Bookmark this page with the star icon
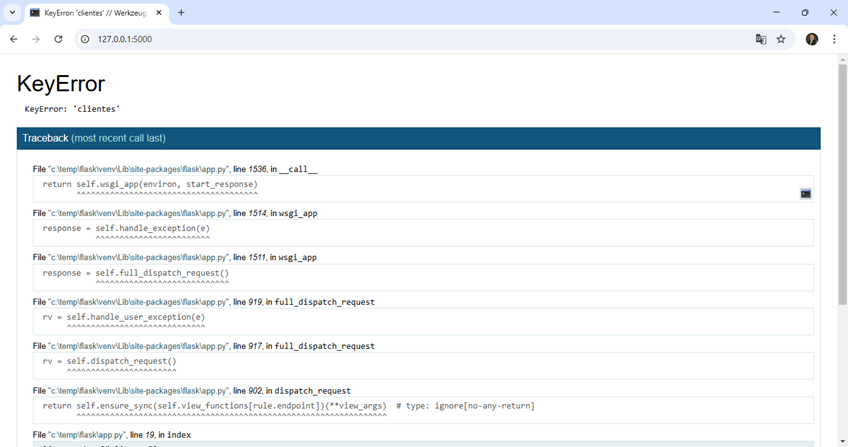Image resolution: width=848 pixels, height=447 pixels. coord(781,39)
